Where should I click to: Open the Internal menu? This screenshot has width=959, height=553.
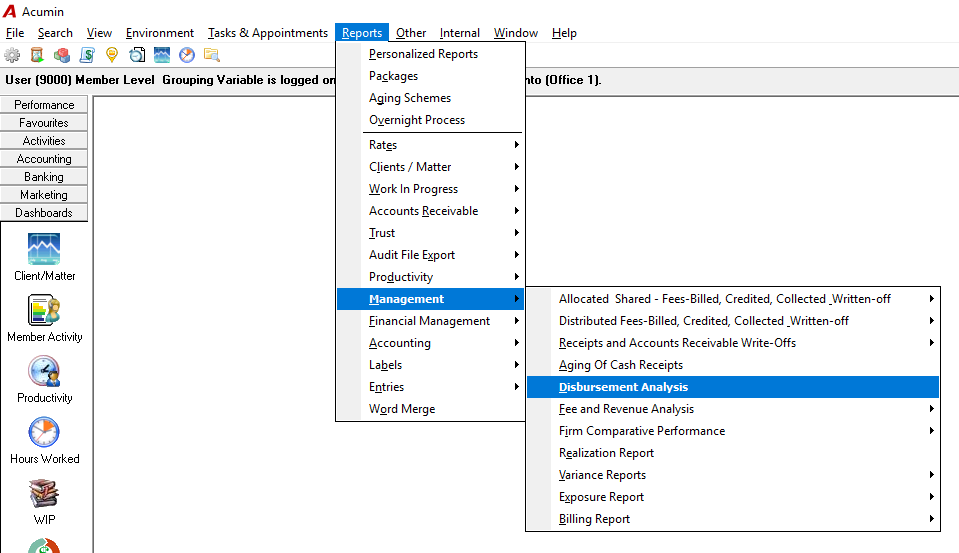coord(459,33)
